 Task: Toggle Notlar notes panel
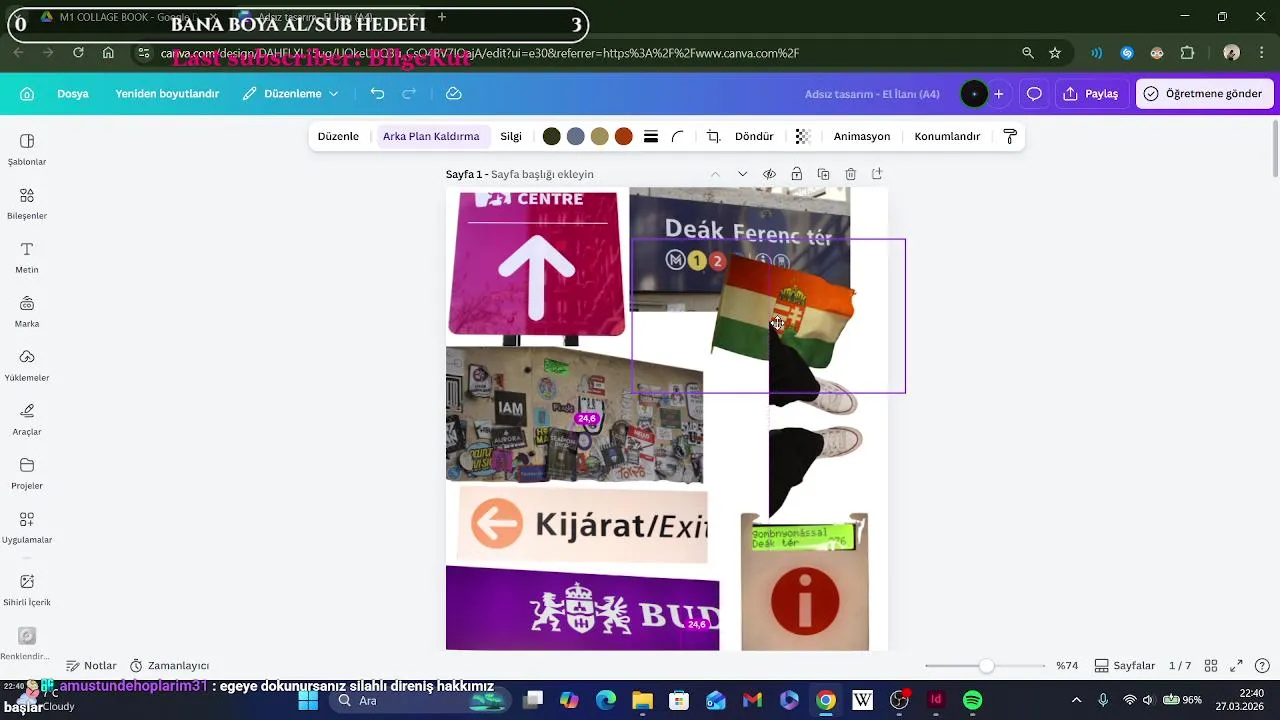(x=91, y=665)
